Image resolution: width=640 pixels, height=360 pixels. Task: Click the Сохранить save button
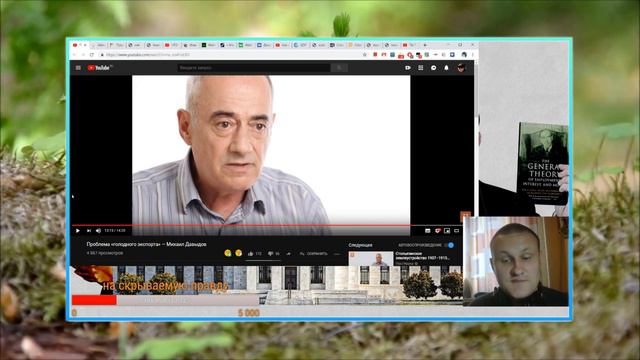tap(313, 253)
